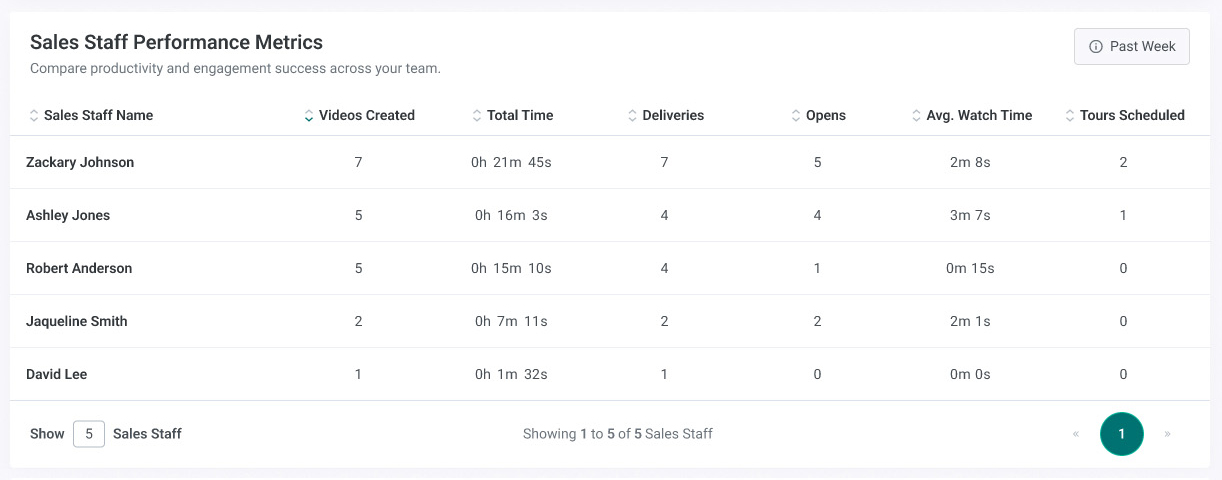Click sort arrows beside Videos Created

[309, 116]
